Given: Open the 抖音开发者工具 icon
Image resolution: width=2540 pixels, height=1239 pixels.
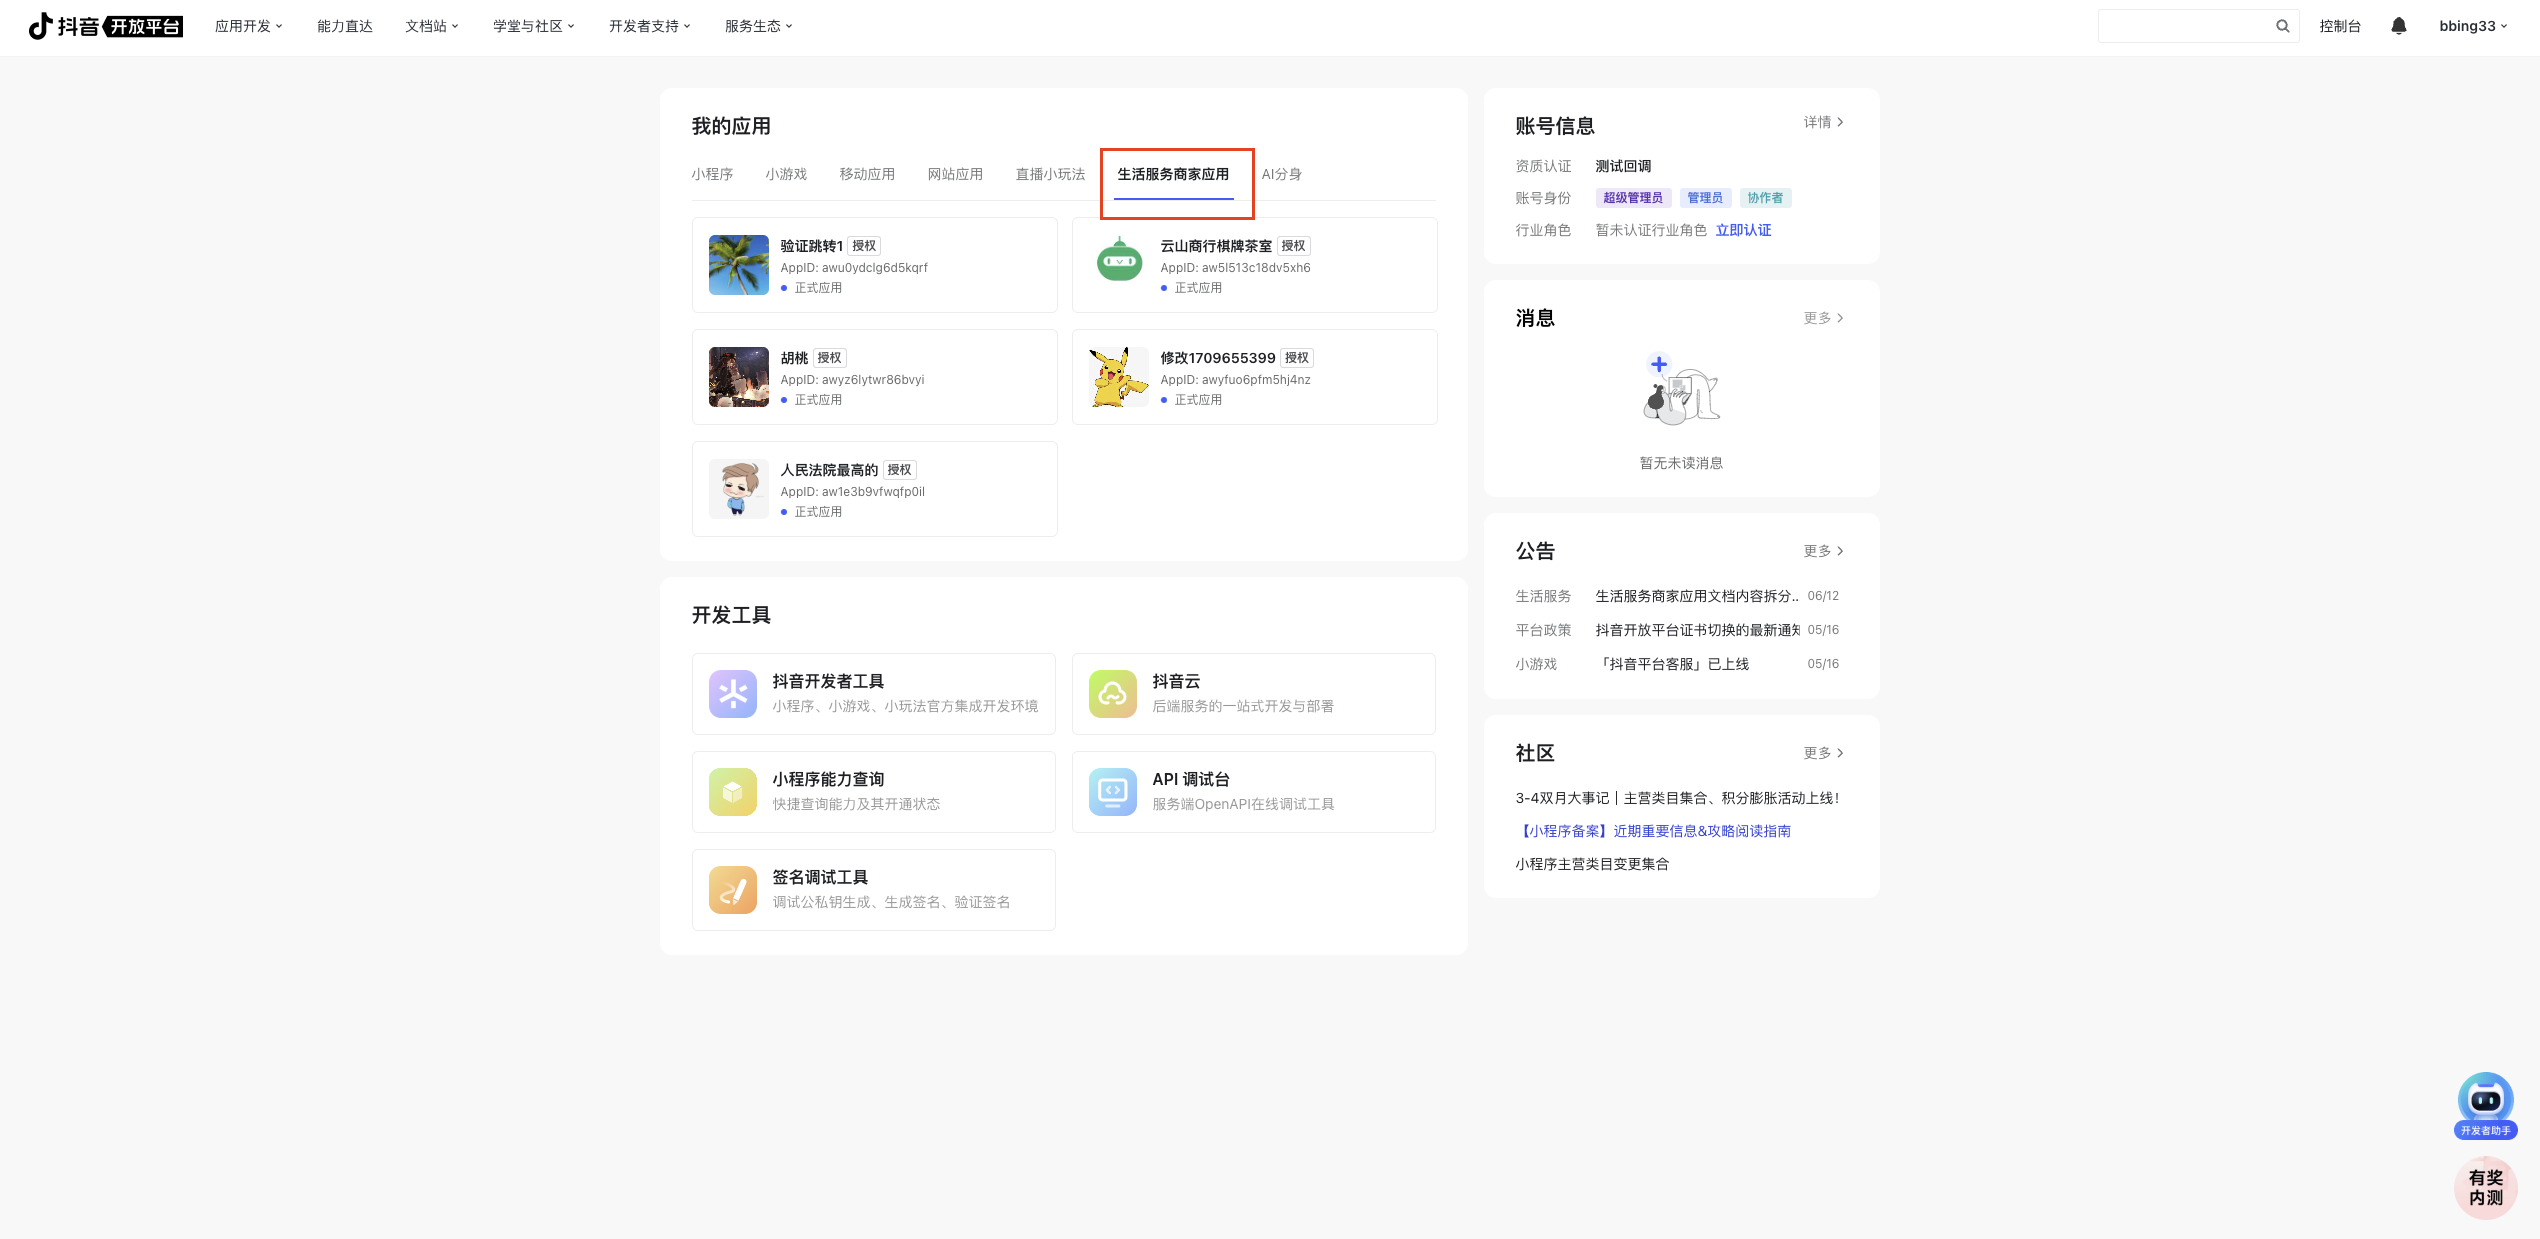Looking at the screenshot, I should point(733,694).
